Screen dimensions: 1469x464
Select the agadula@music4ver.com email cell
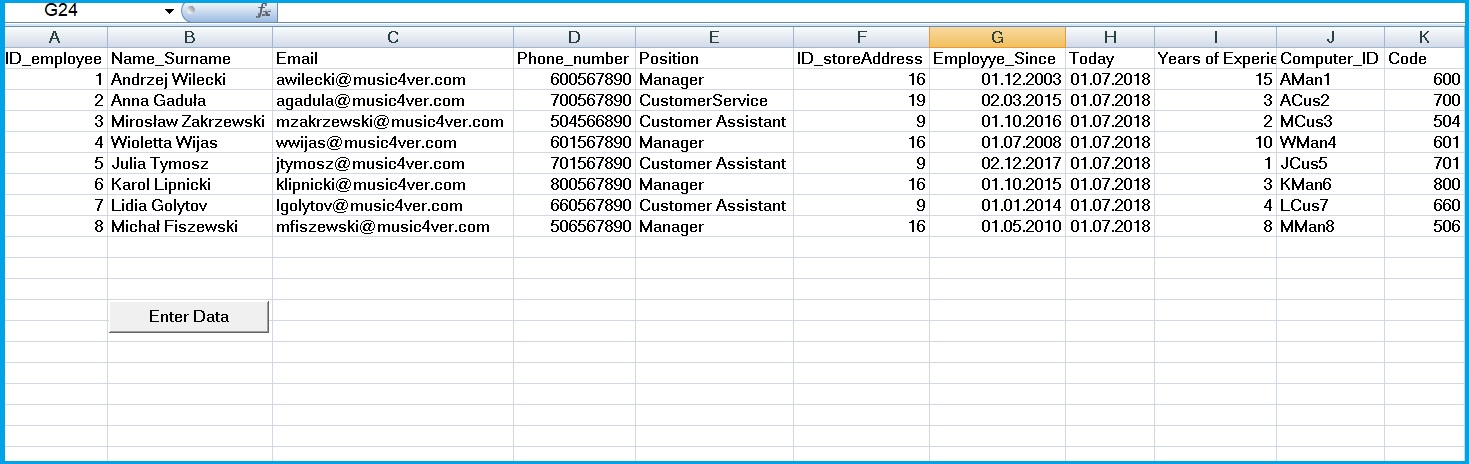[392, 101]
